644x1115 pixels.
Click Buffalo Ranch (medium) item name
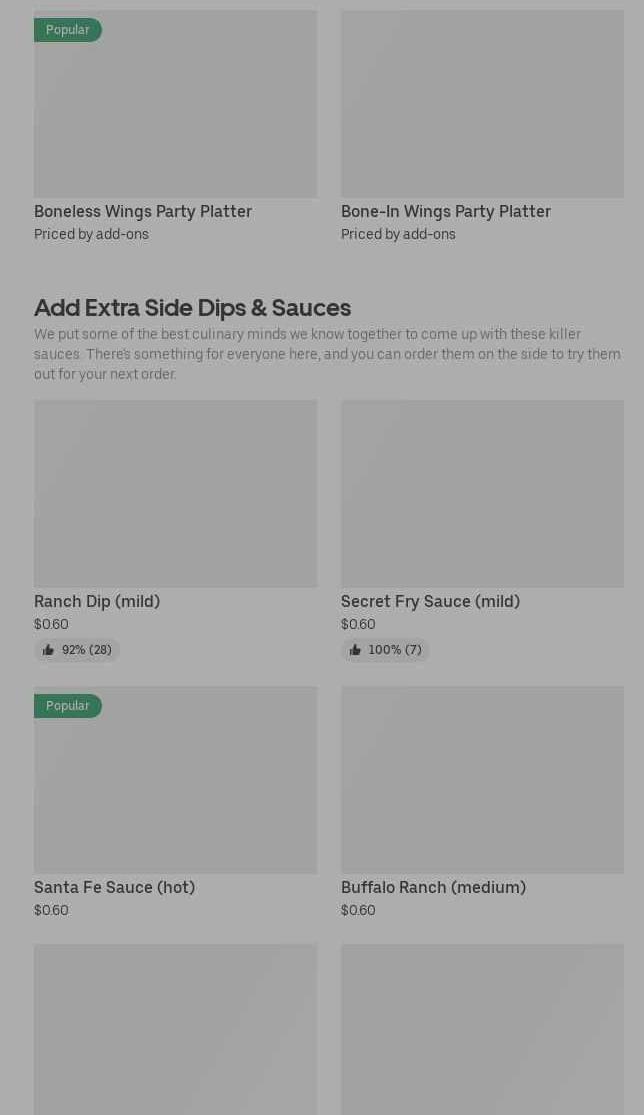click(433, 887)
